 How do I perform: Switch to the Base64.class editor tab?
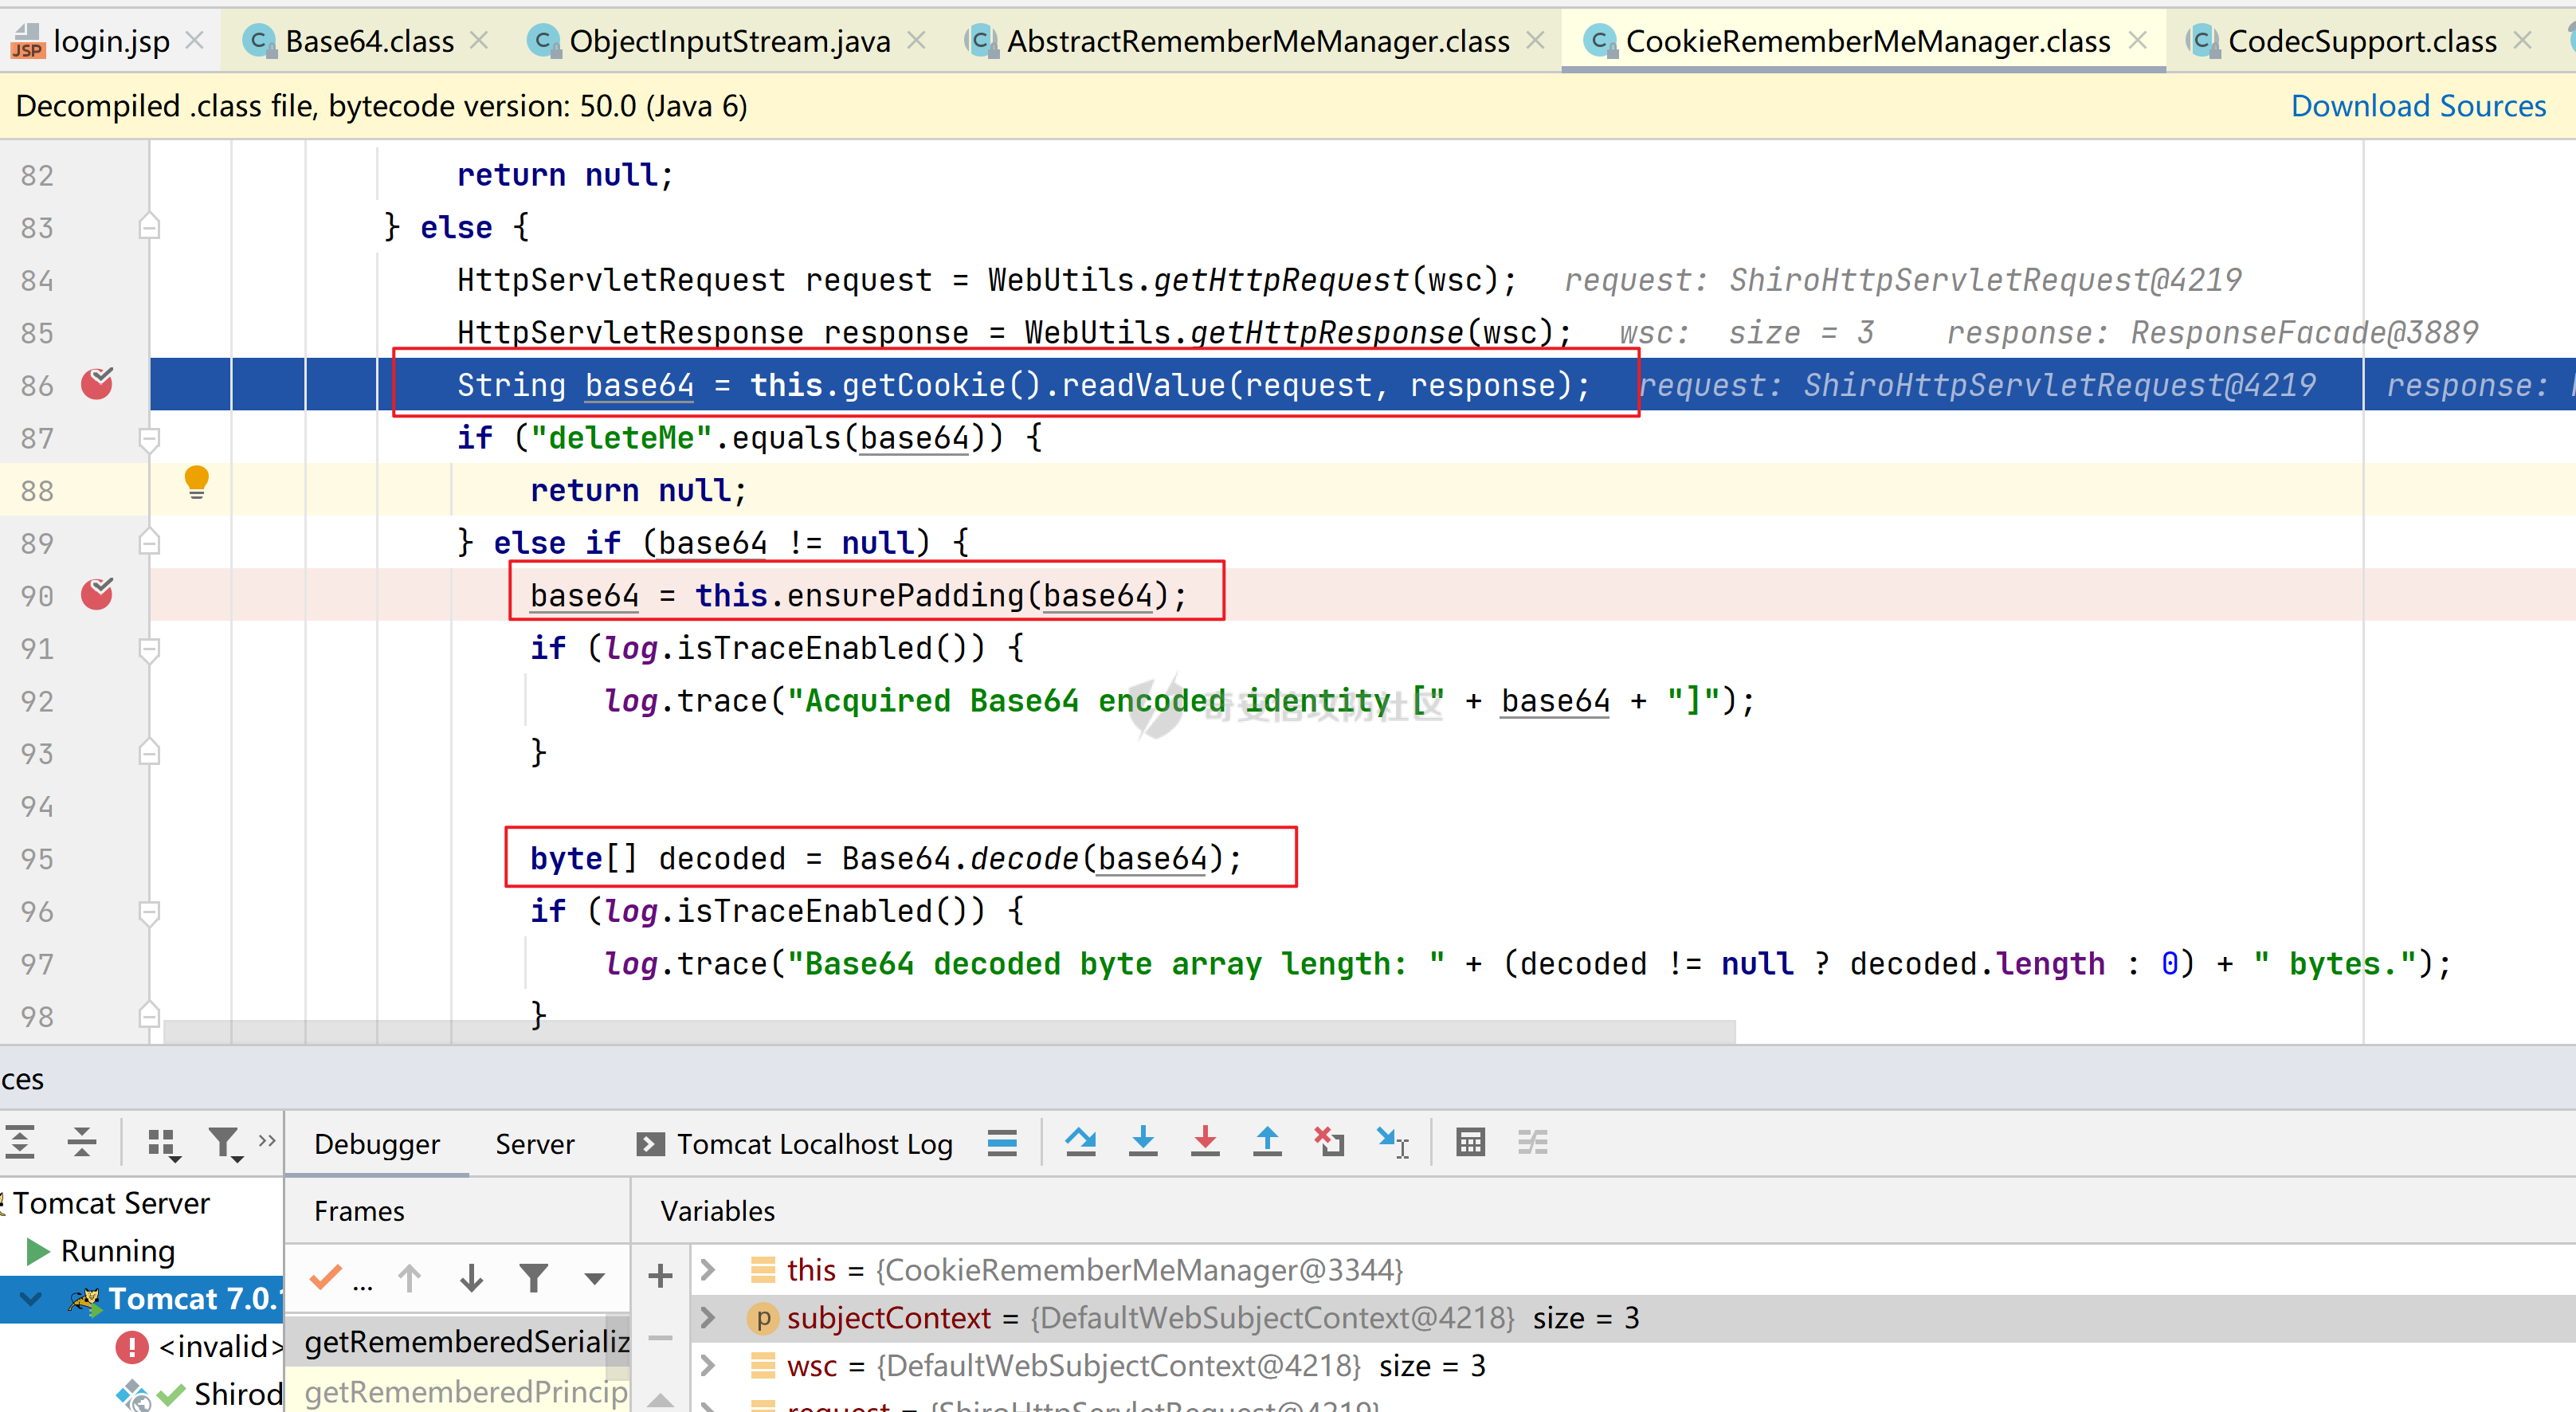pyautogui.click(x=368, y=41)
